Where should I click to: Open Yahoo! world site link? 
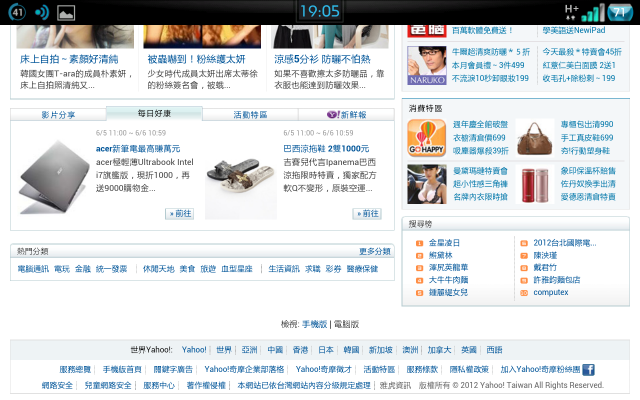(x=194, y=350)
